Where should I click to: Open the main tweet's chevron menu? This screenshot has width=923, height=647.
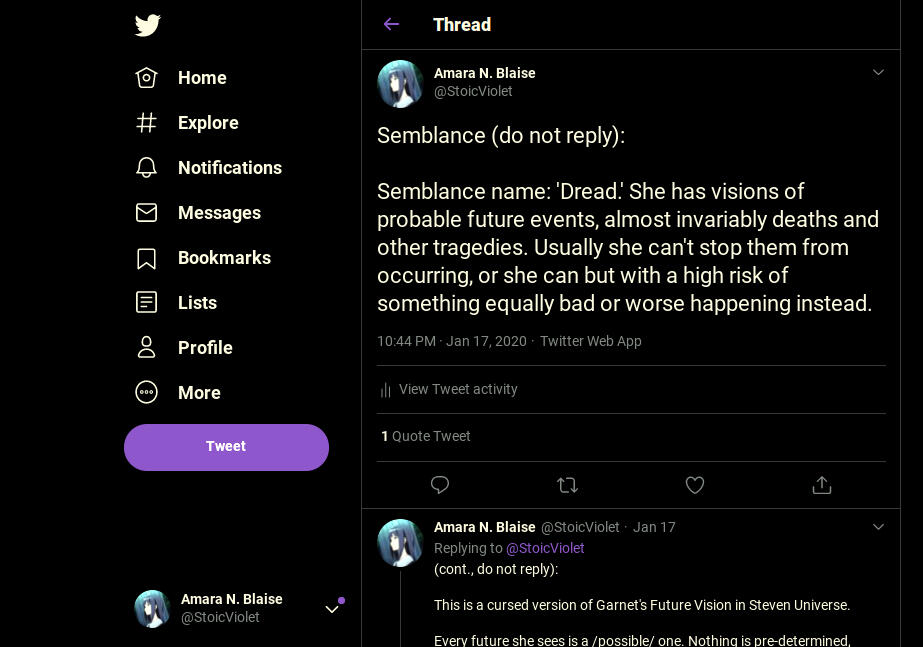[878, 72]
